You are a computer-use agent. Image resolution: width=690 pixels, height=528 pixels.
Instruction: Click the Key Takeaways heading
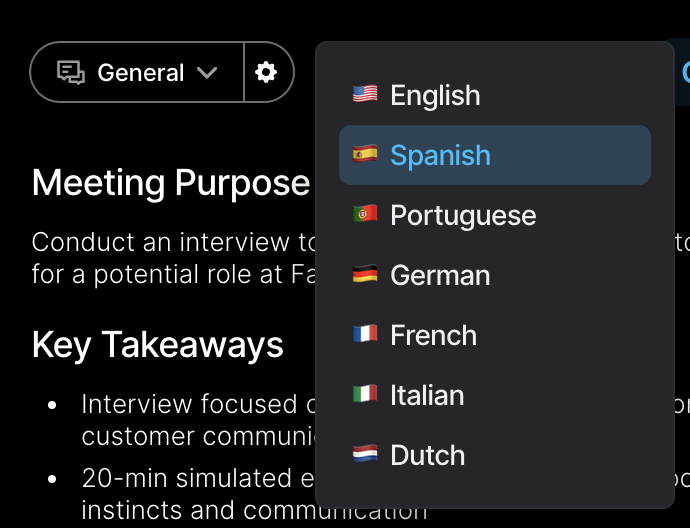158,345
